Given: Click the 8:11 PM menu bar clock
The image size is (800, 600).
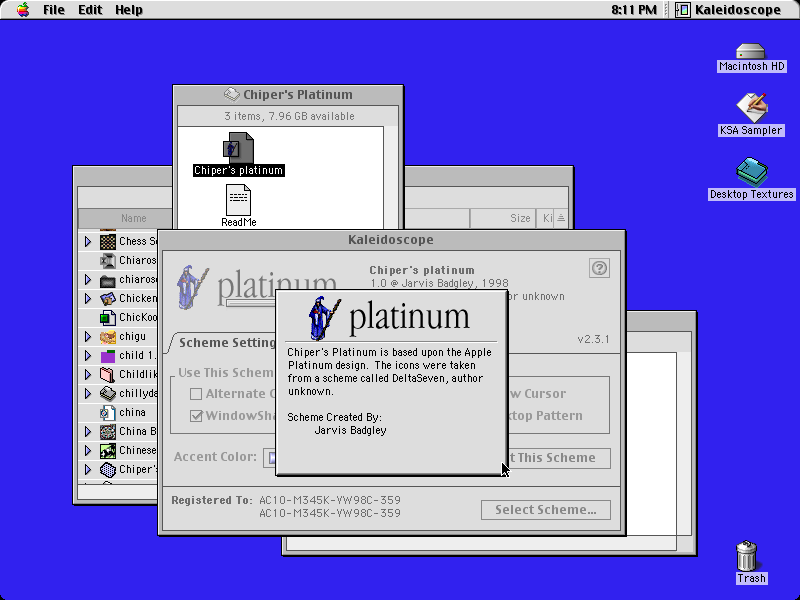Looking at the screenshot, I should tap(634, 10).
